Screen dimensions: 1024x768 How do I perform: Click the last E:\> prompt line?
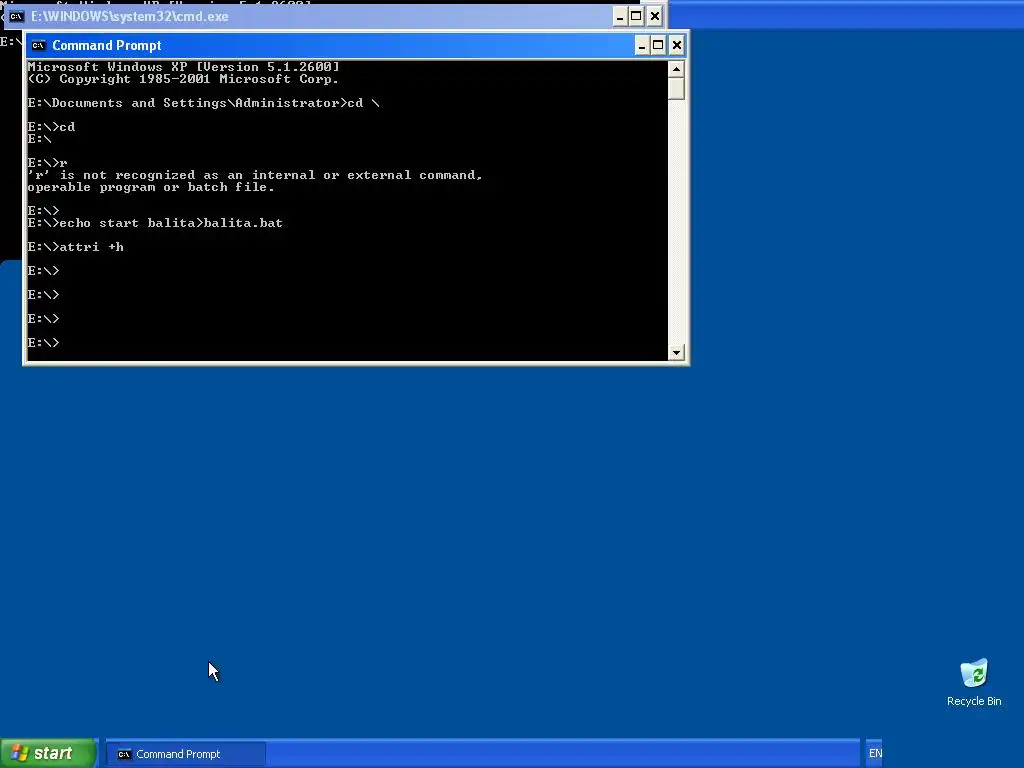tap(43, 342)
